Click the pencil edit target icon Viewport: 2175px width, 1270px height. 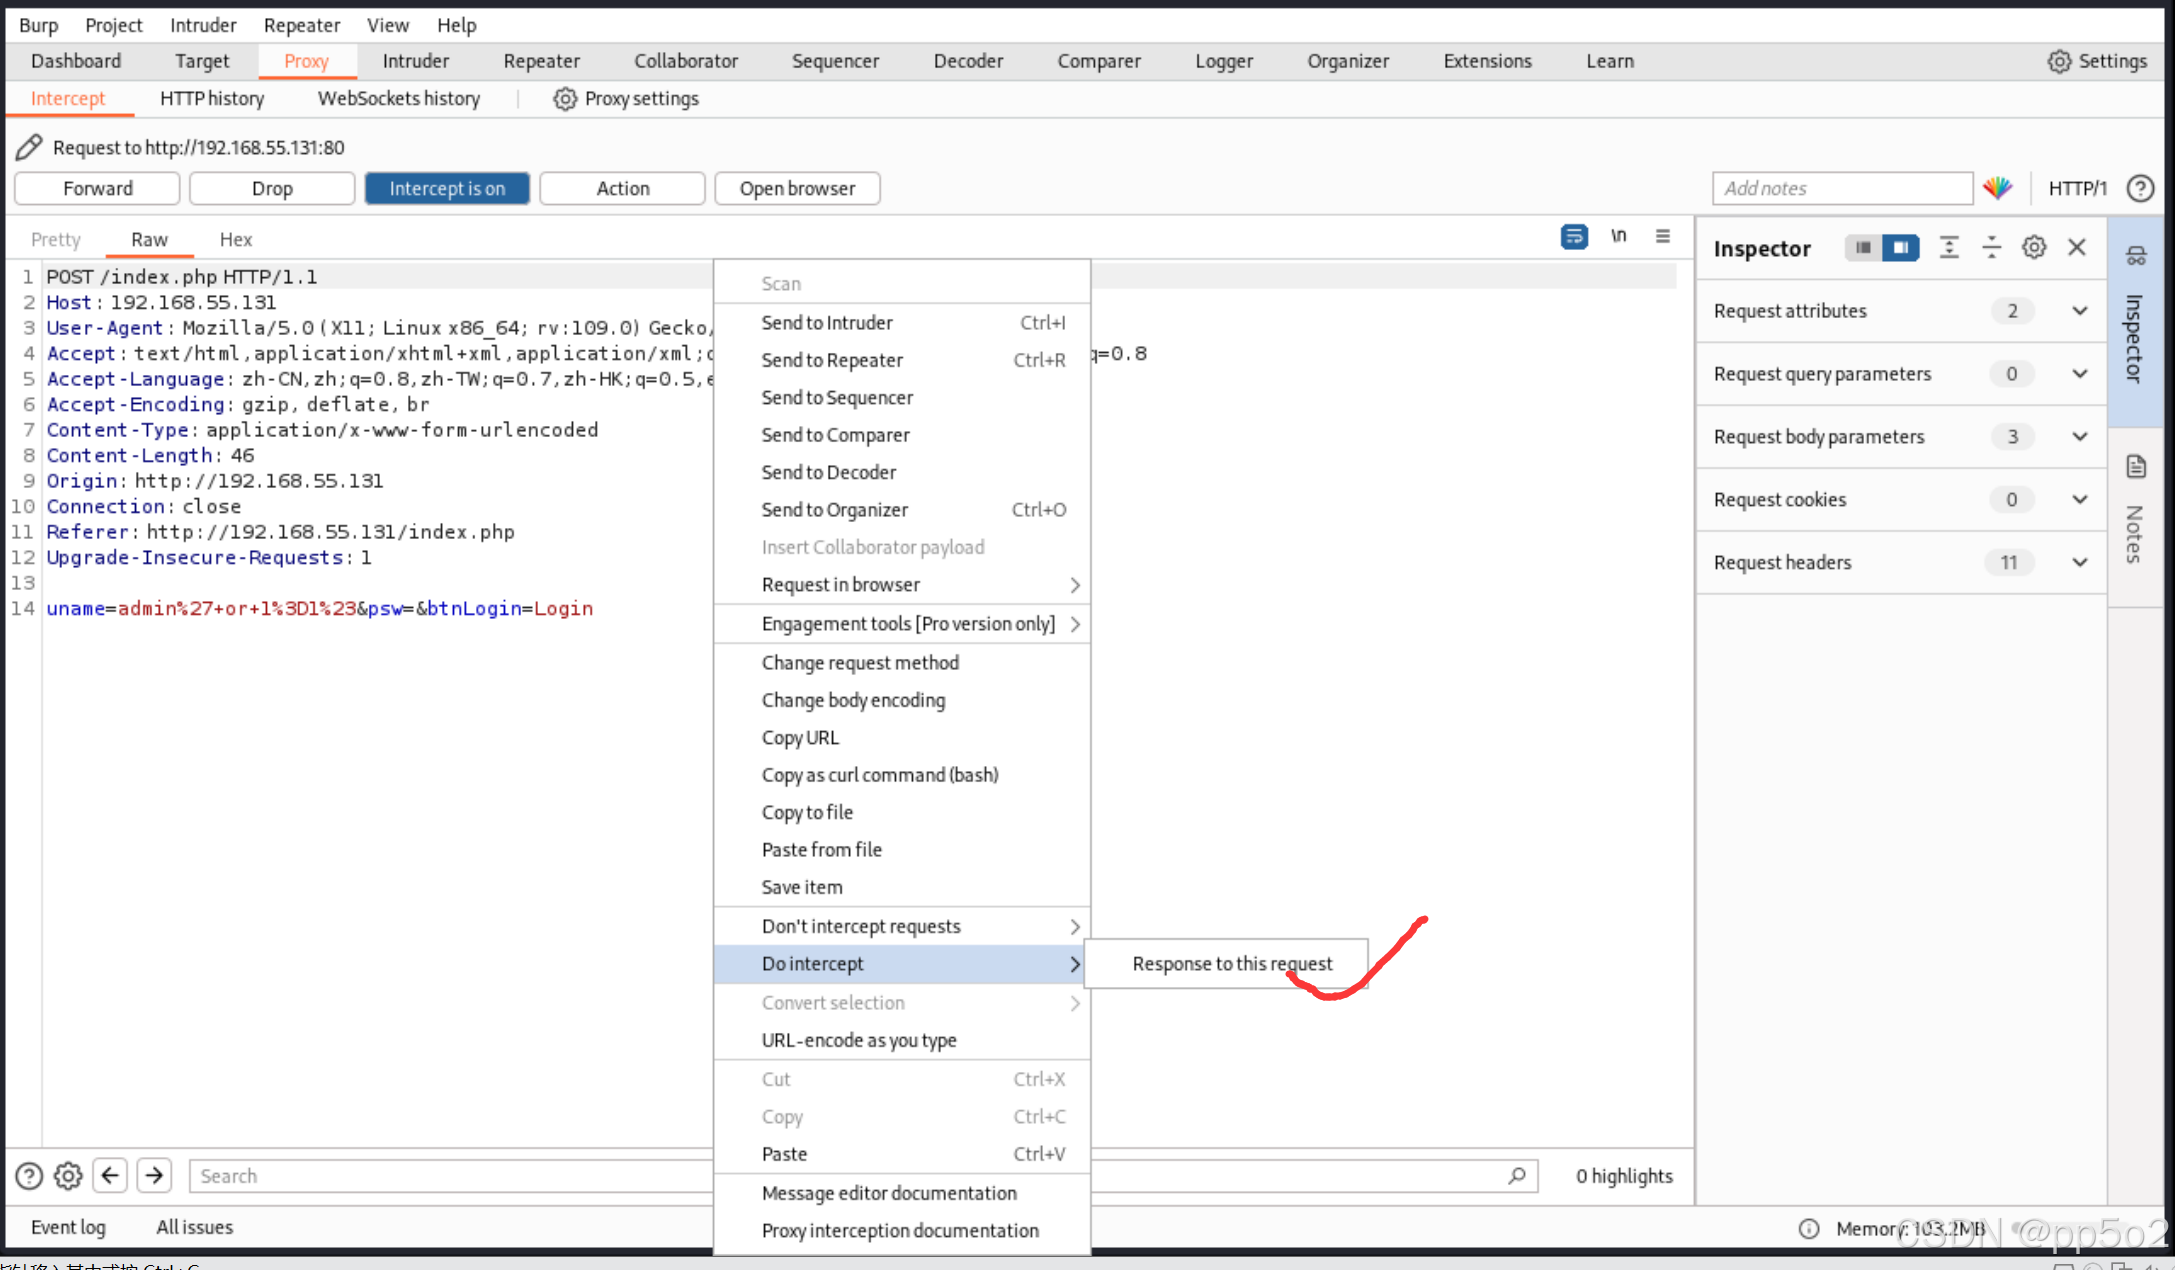(29, 148)
